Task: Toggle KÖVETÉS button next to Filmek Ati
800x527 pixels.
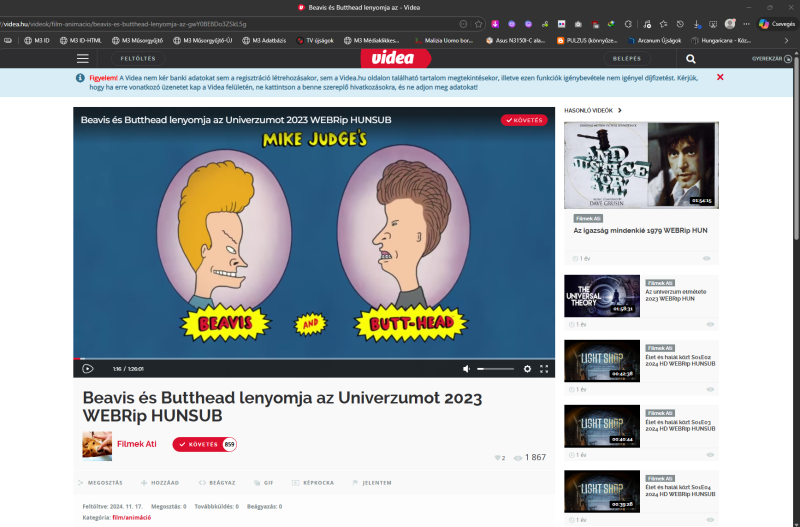Action: click(x=204, y=444)
